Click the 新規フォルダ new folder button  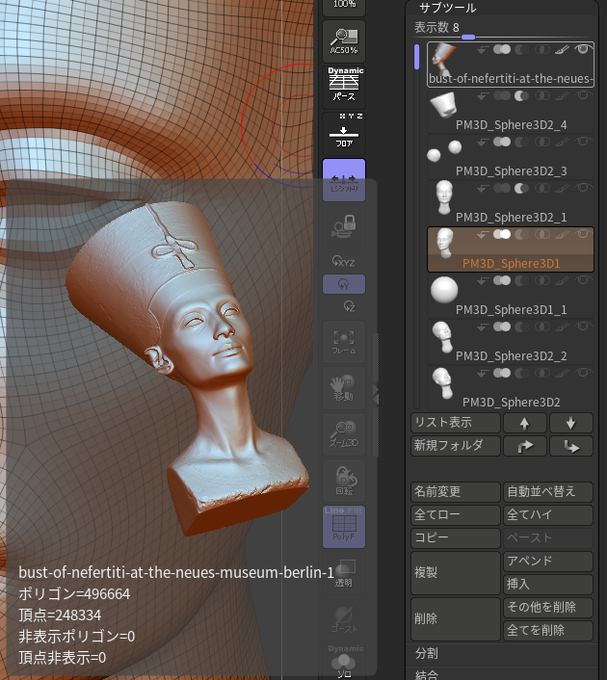[x=456, y=446]
